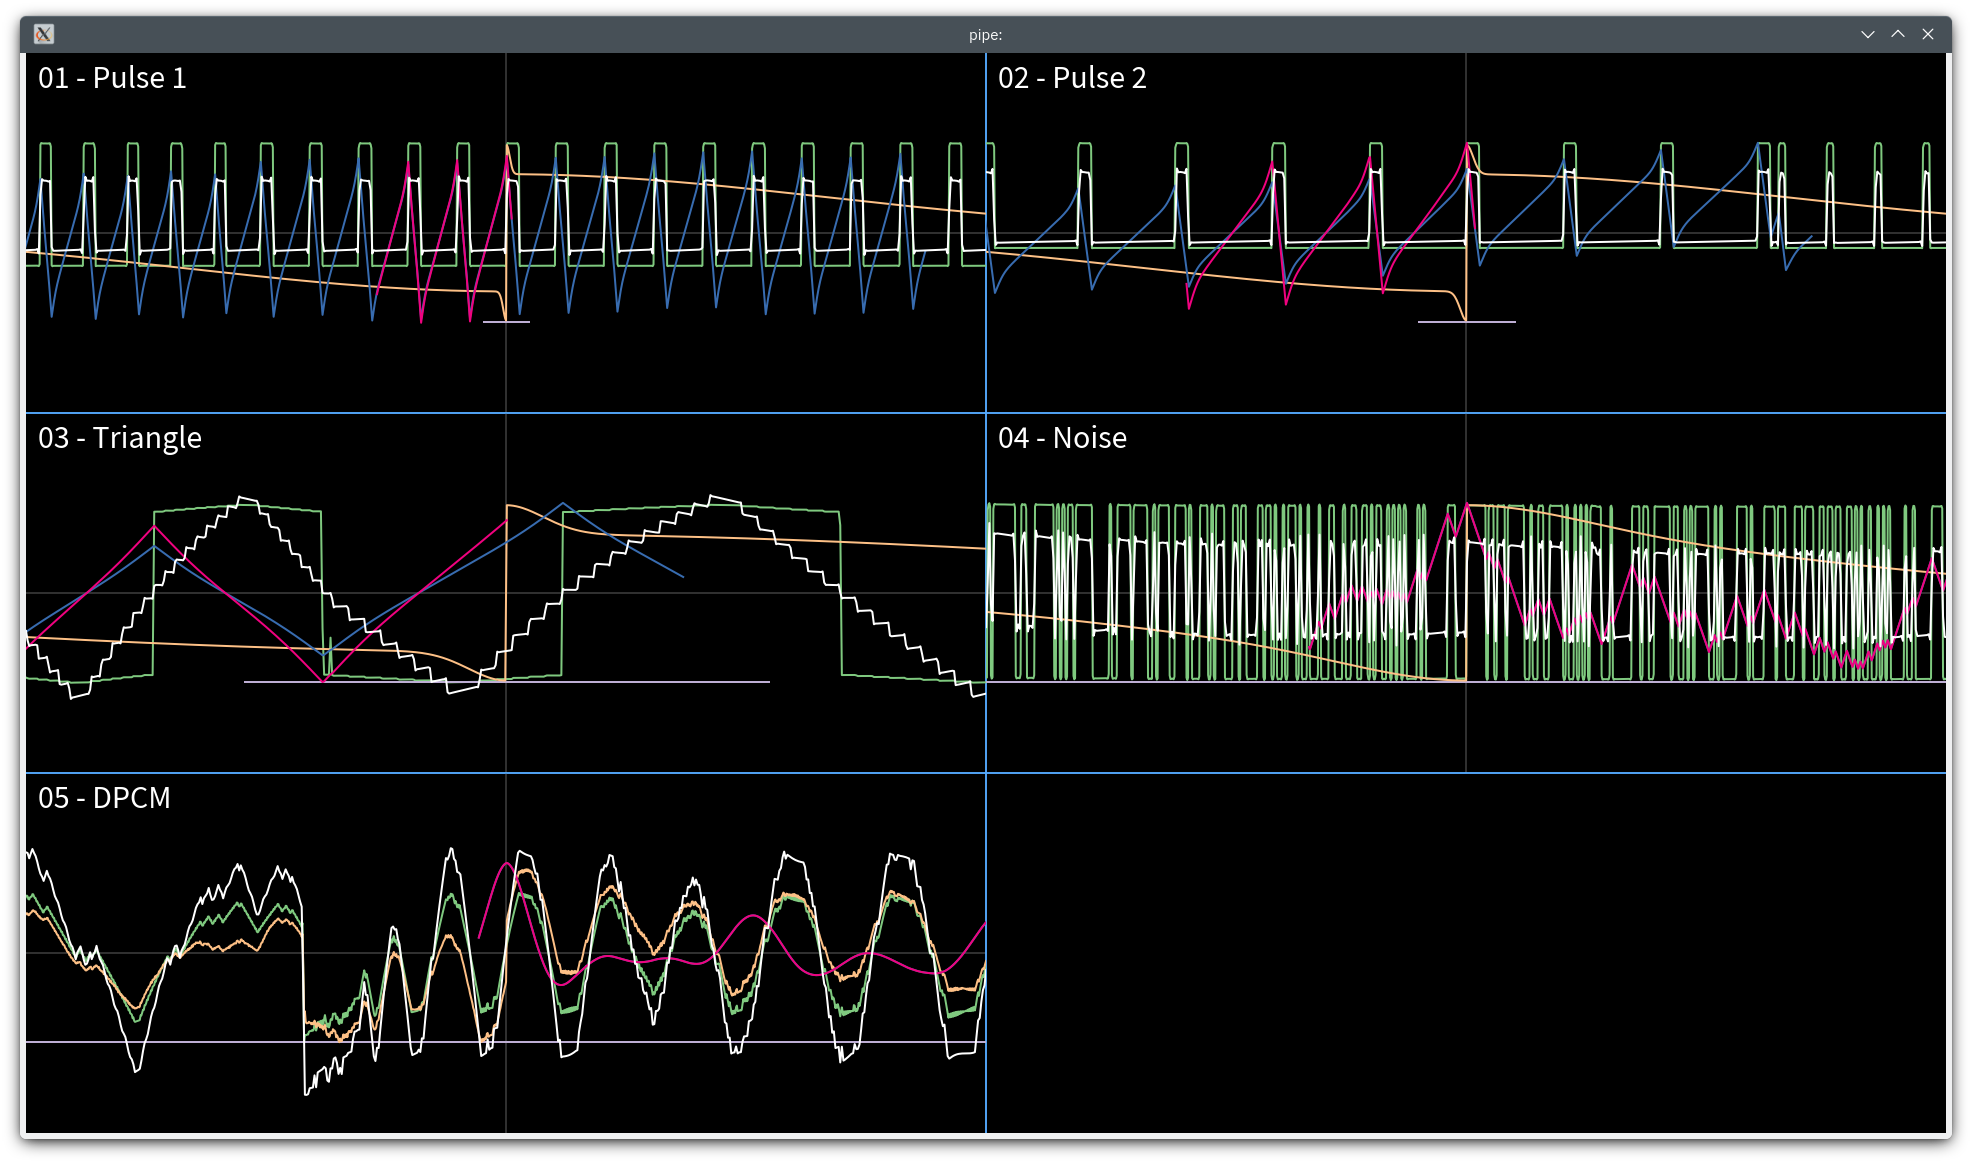The image size is (1972, 1163).
Task: Click the "03 - Triangle" channel heading
Action: pyautogui.click(x=120, y=437)
